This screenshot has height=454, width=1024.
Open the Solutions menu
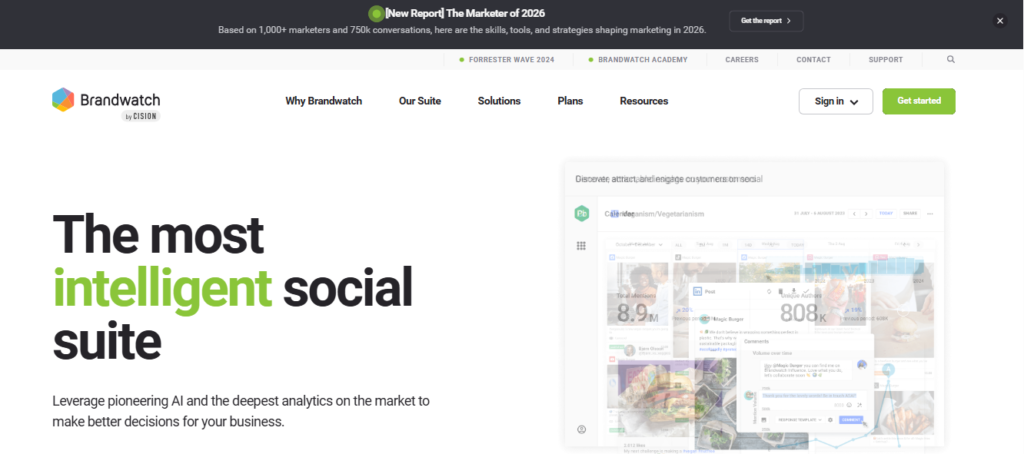[499, 101]
